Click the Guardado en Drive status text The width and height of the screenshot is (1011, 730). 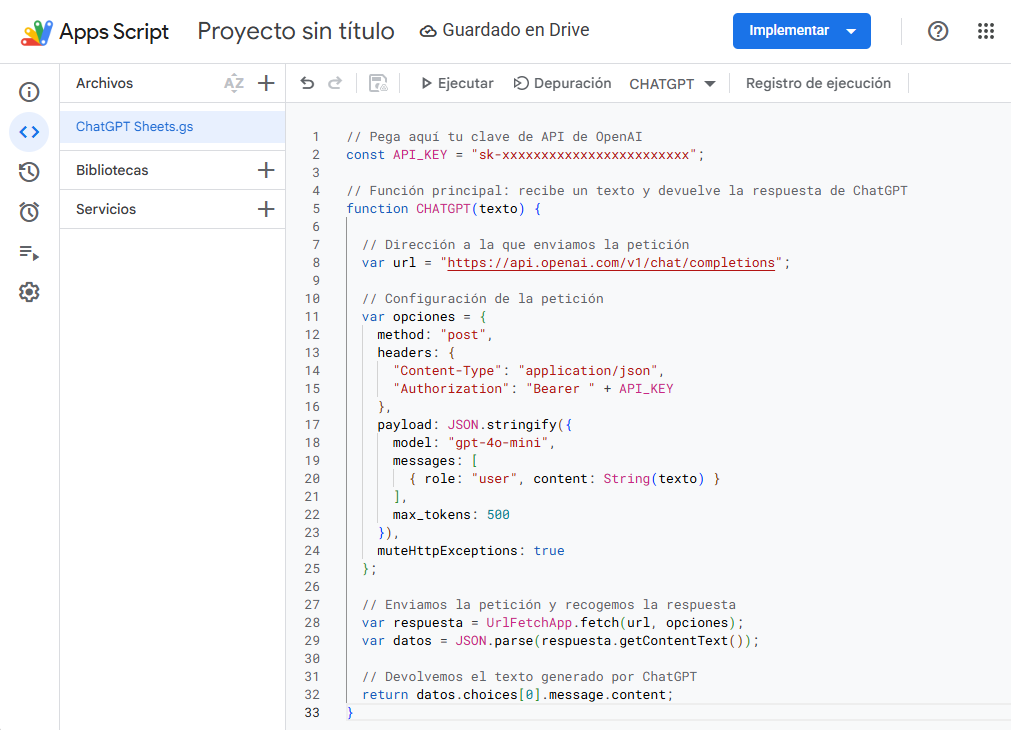(x=516, y=30)
